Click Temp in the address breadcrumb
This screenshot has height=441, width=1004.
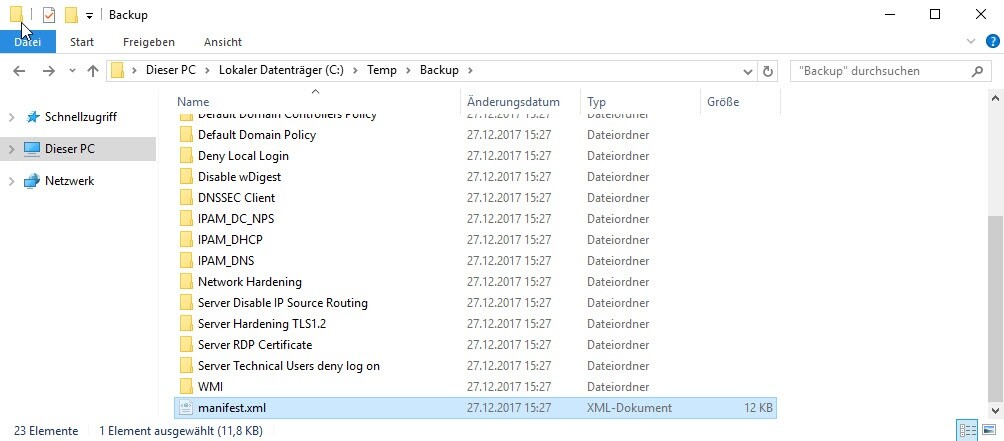pos(382,71)
